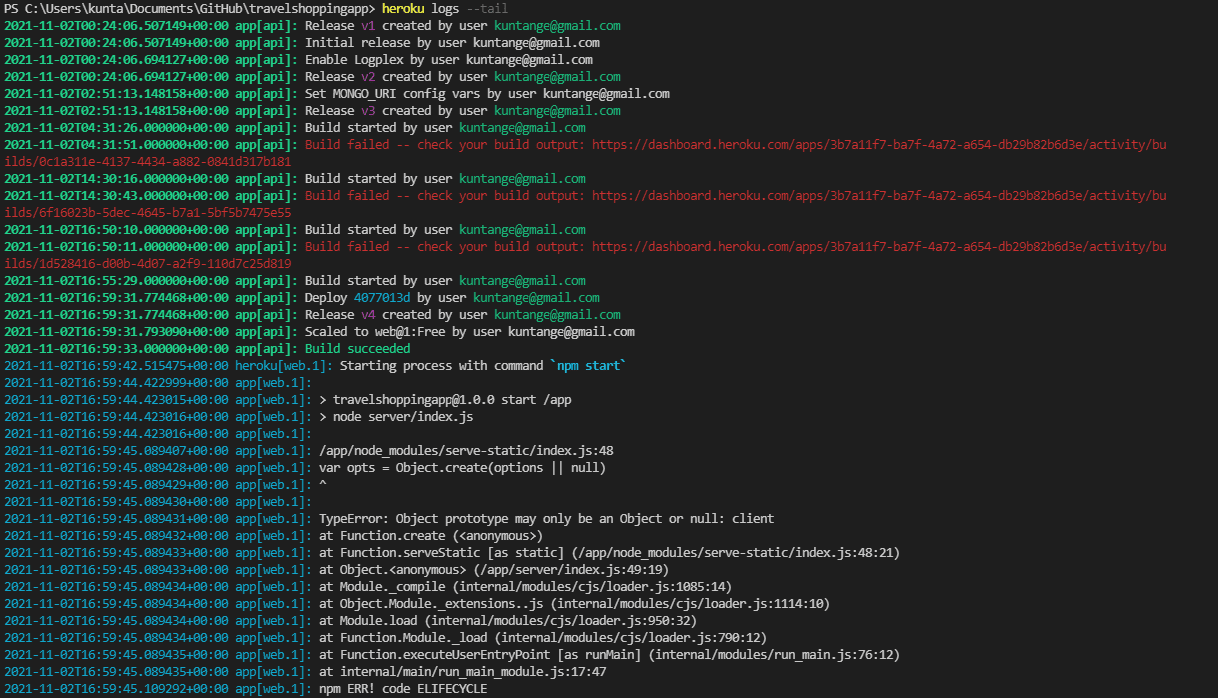Screen dimensions: 1218x698
Task: Click the 'at Module._compile' stack line
Action: pos(525,586)
